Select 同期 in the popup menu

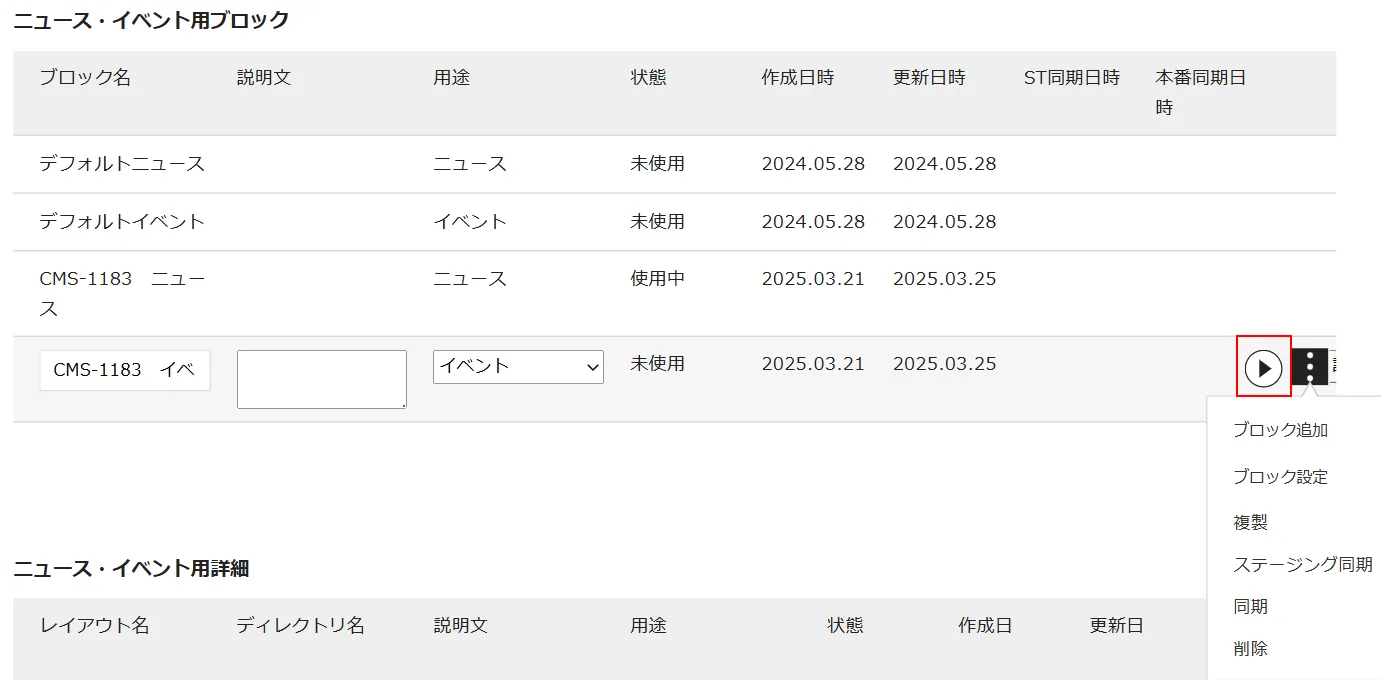[1250, 606]
